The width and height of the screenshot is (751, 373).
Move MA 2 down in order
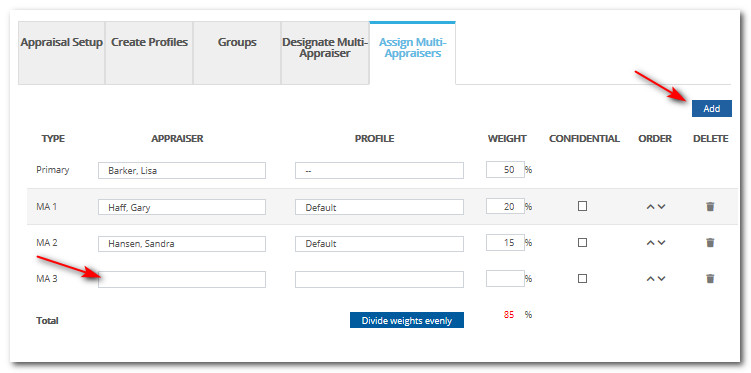click(x=661, y=243)
